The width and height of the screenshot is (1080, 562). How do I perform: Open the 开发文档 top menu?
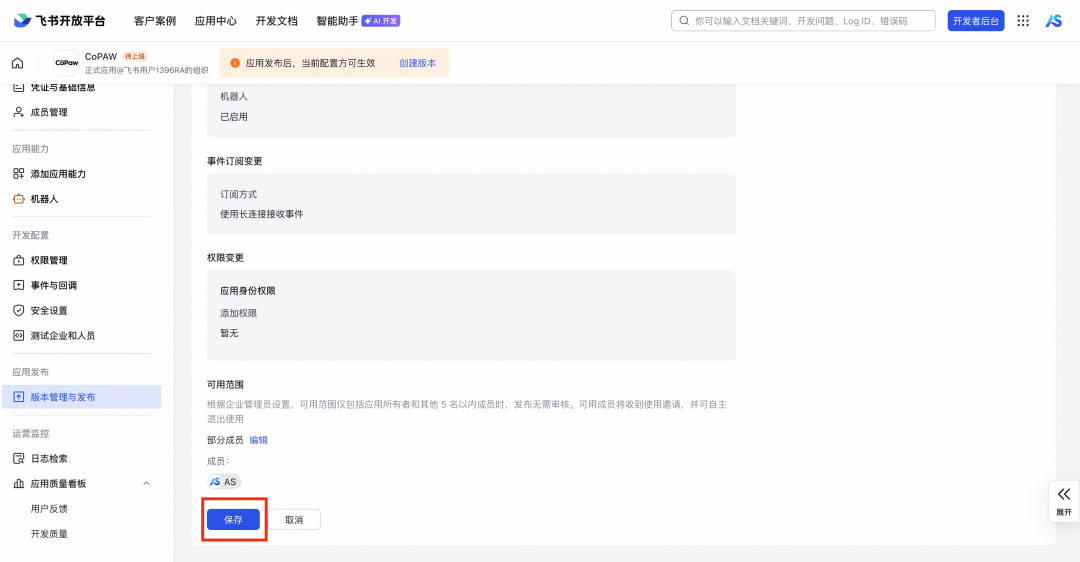tap(276, 20)
